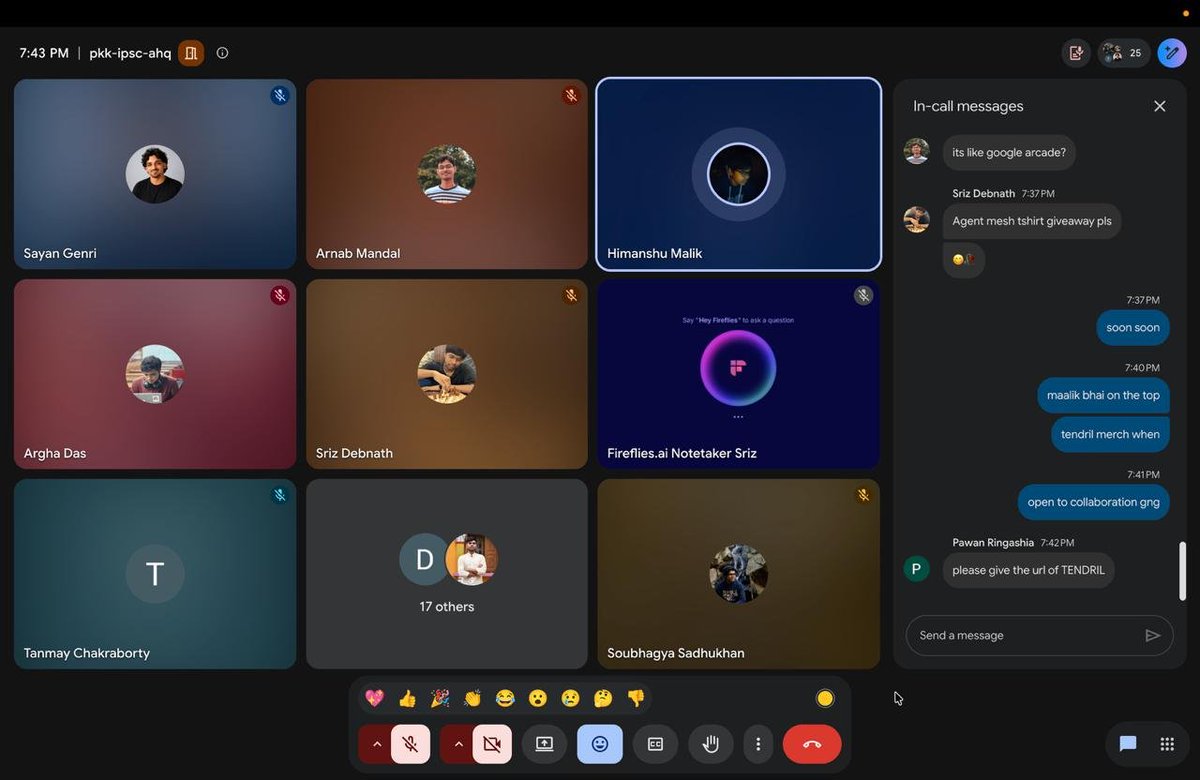The height and width of the screenshot is (780, 1200).
Task: Click the message 'please give the url of TENDRIL'
Action: tap(1029, 570)
